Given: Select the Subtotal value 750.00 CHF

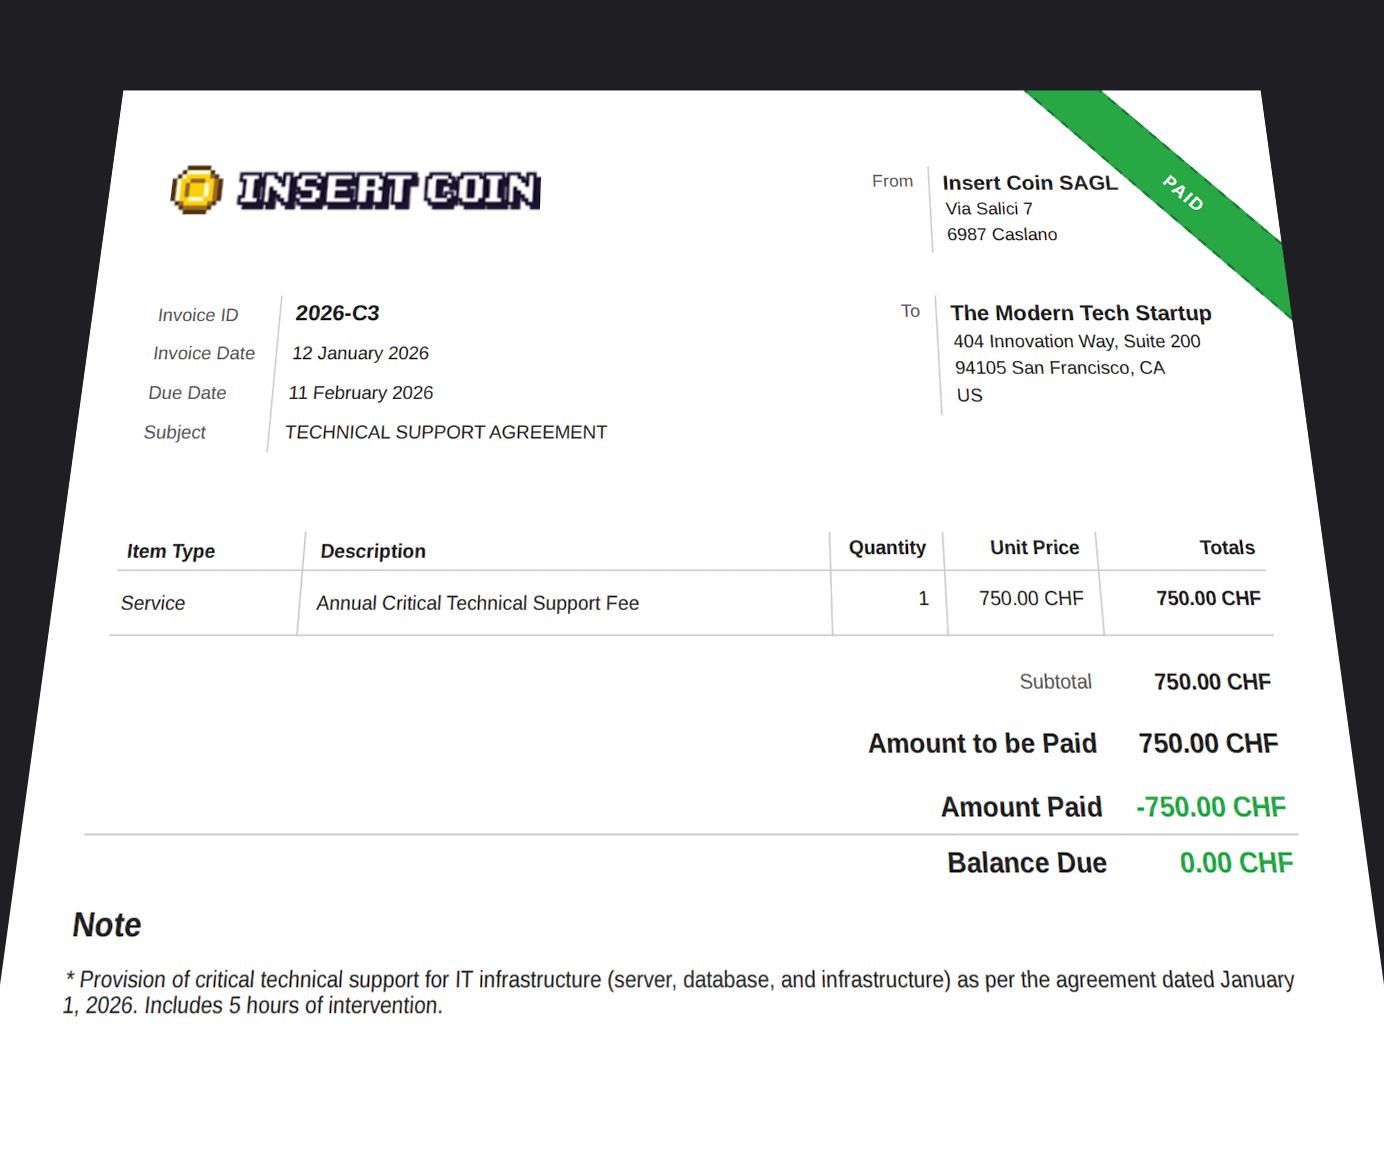Looking at the screenshot, I should tap(1212, 681).
